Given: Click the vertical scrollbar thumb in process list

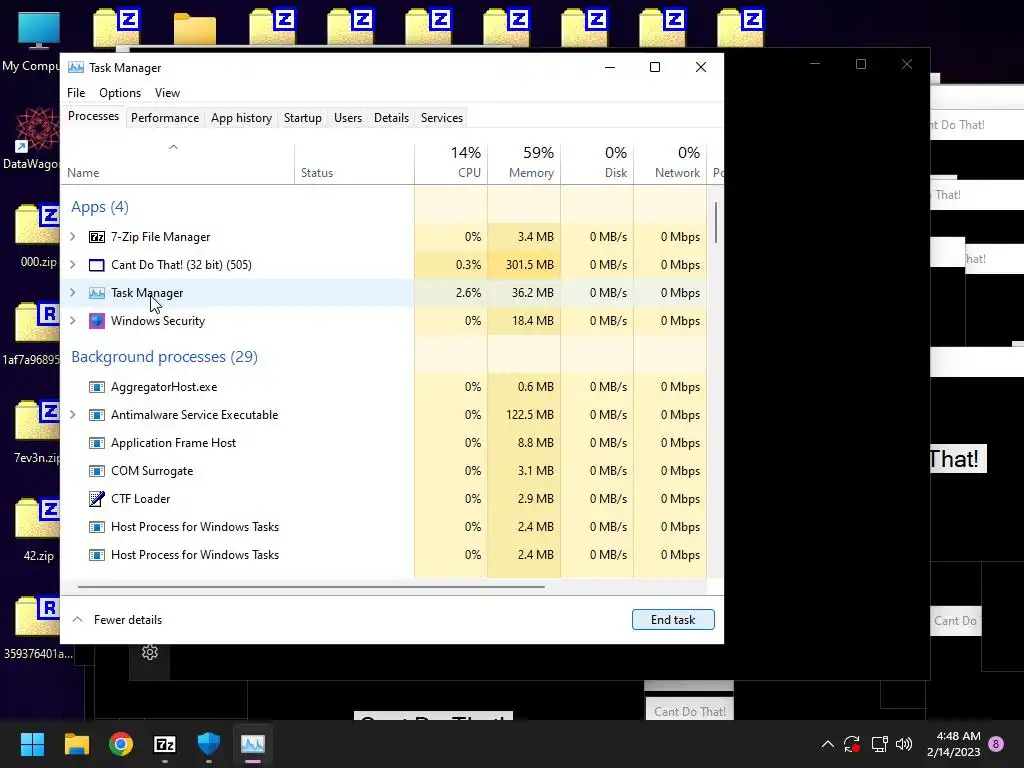Looking at the screenshot, I should (716, 223).
